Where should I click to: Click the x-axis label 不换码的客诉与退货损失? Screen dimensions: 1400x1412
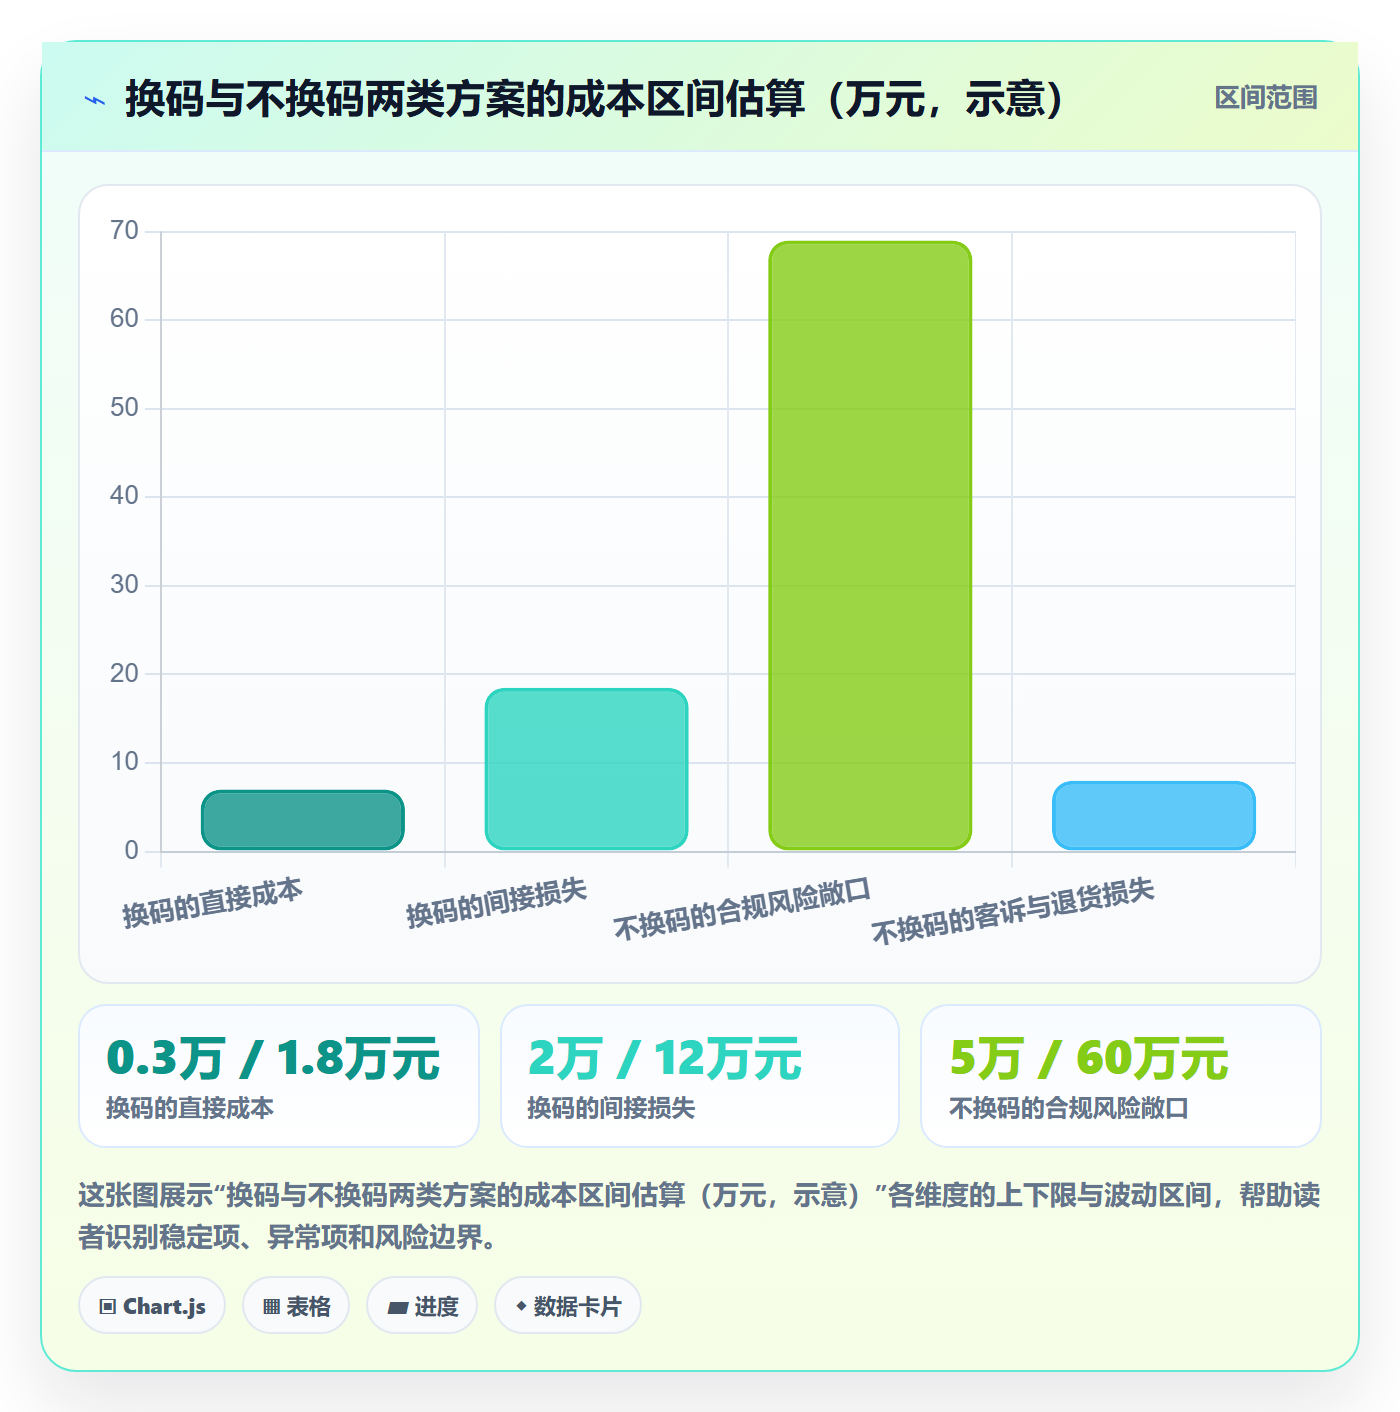[x=1013, y=911]
